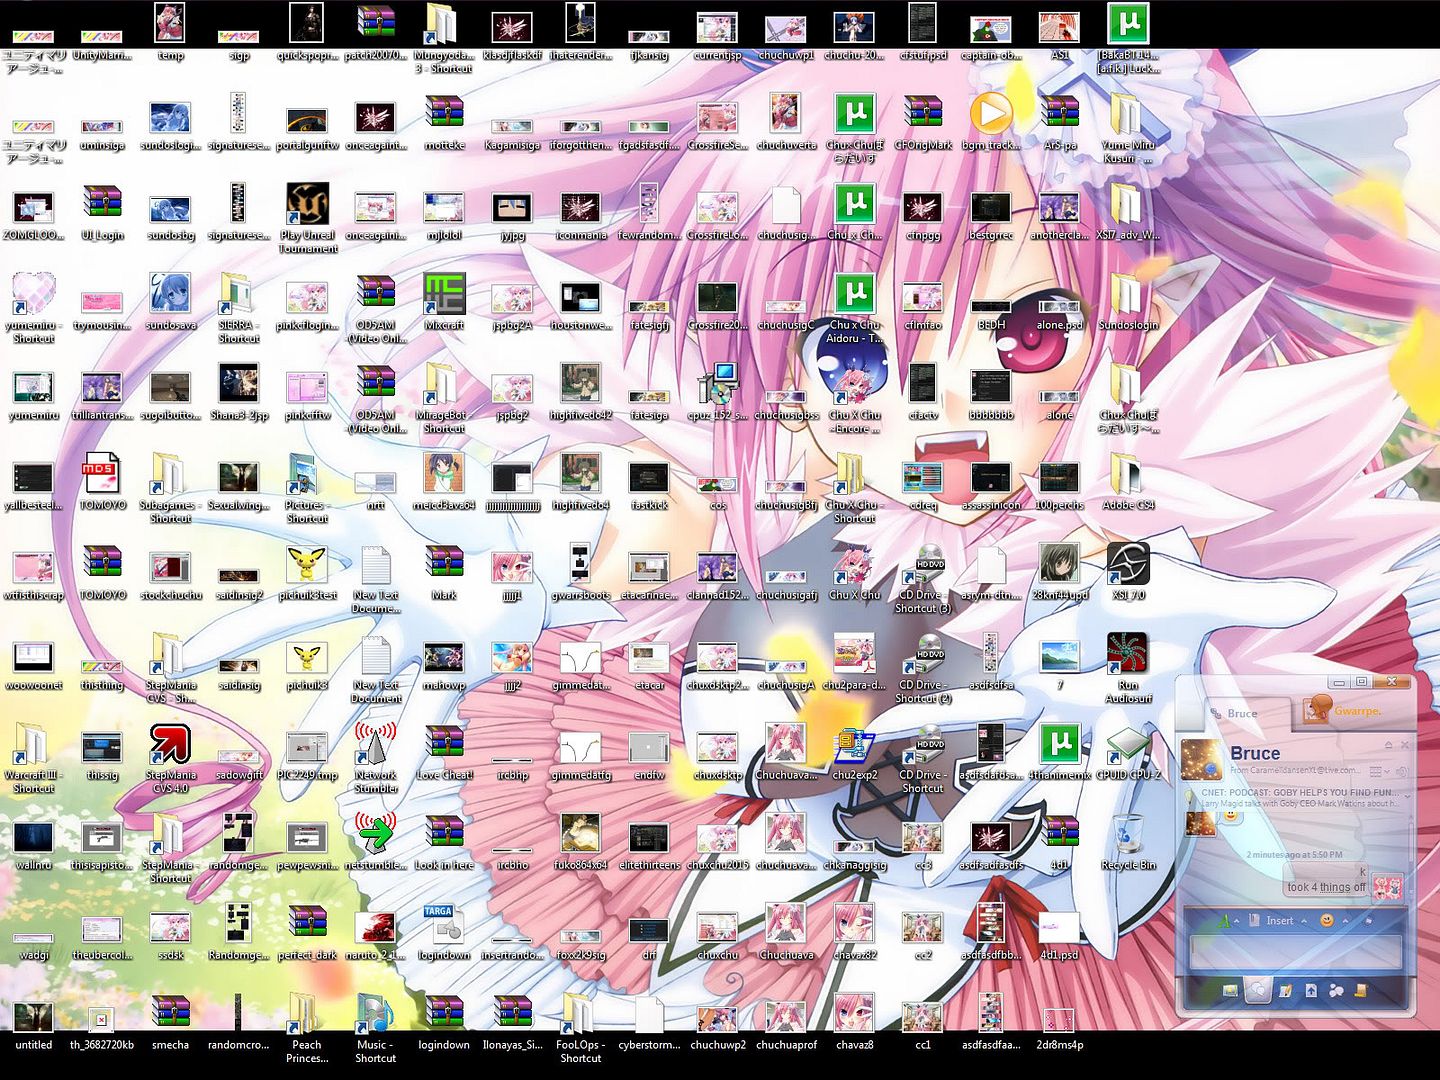Screen dimensions: 1440x1080
Task: Select the chu2exp2 desktop icon
Action: [855, 744]
